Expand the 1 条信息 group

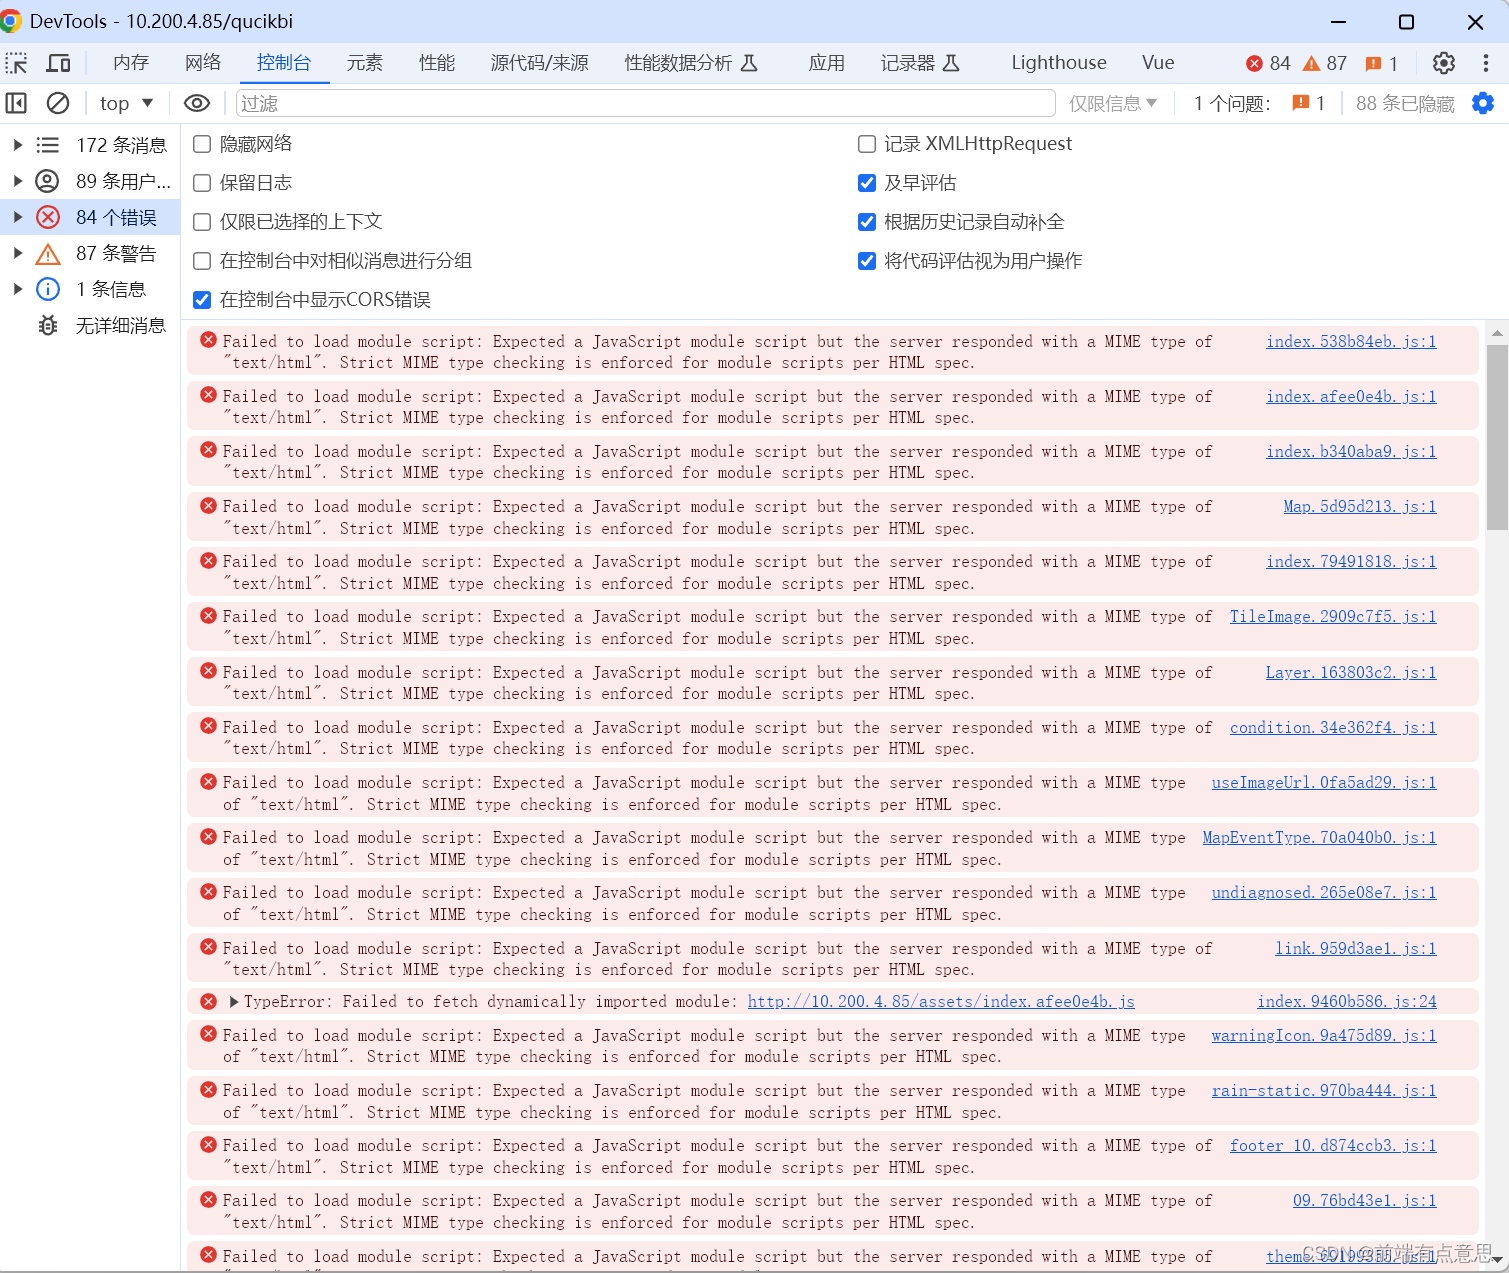point(17,289)
